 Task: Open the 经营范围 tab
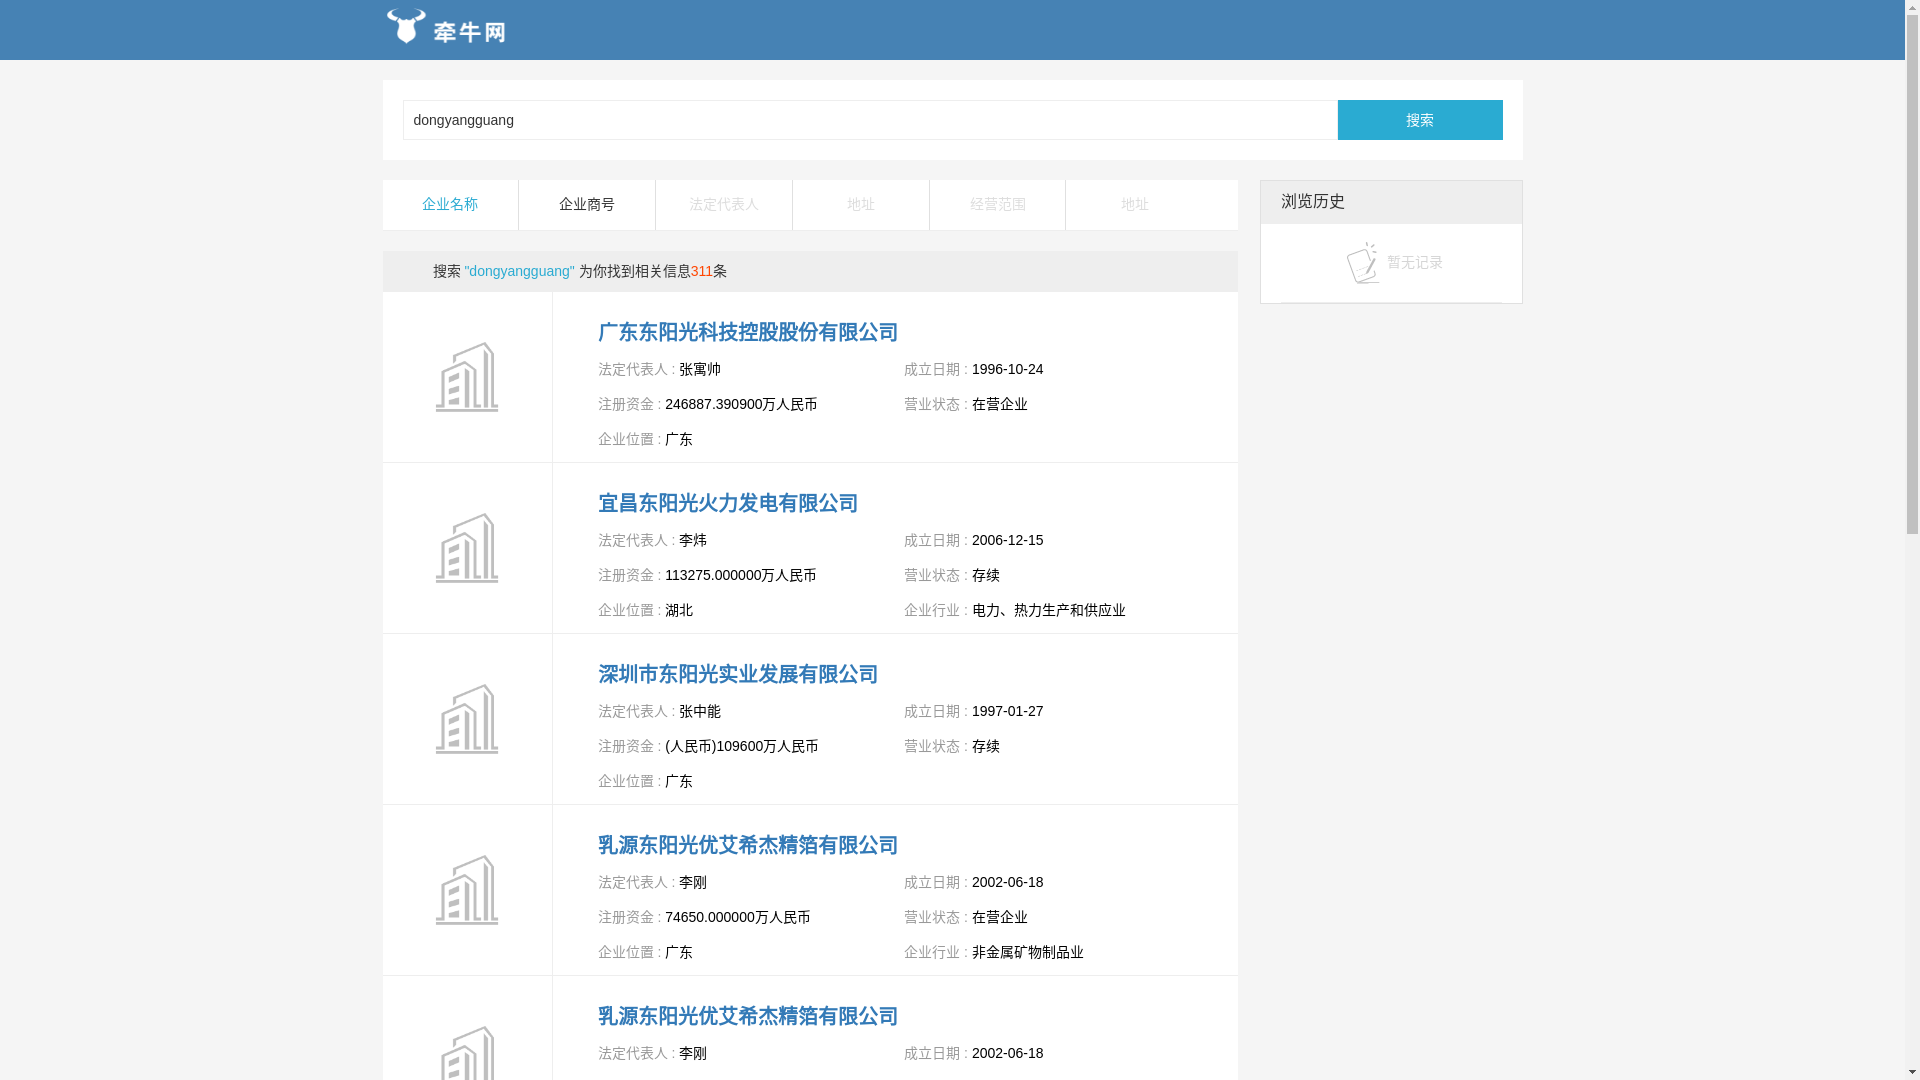pos(998,204)
